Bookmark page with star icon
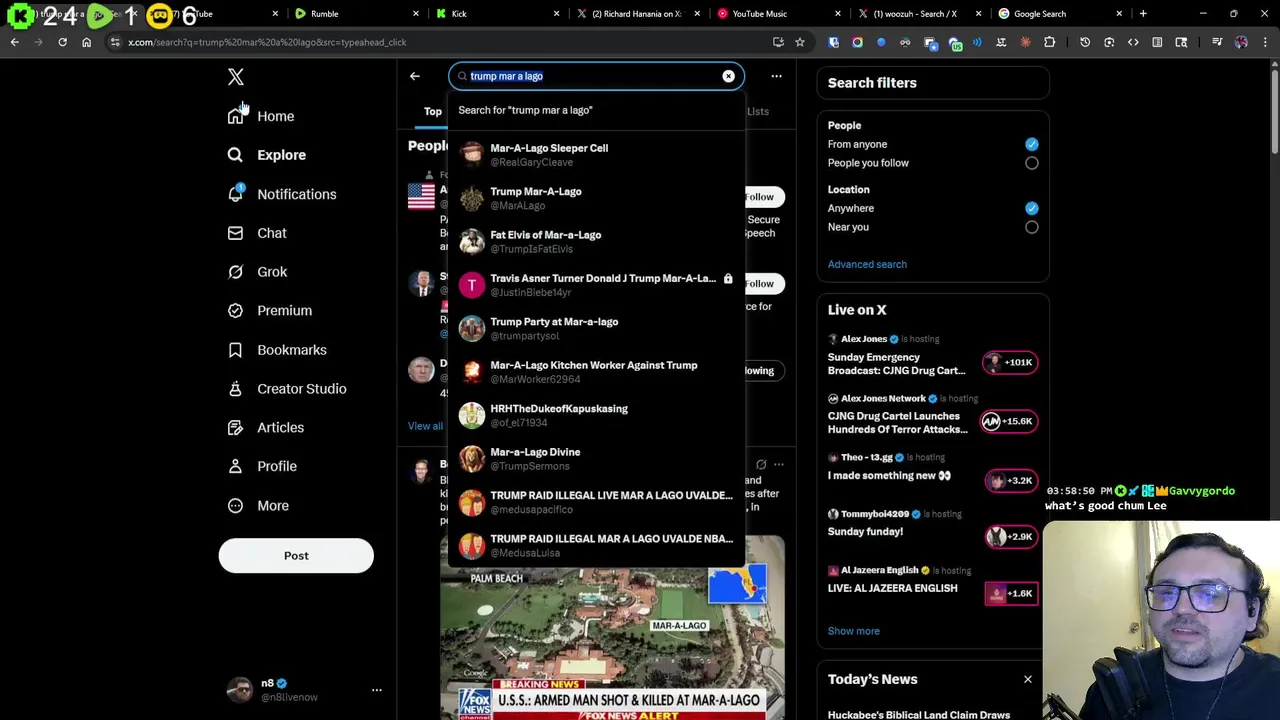This screenshot has width=1280, height=720. point(799,42)
